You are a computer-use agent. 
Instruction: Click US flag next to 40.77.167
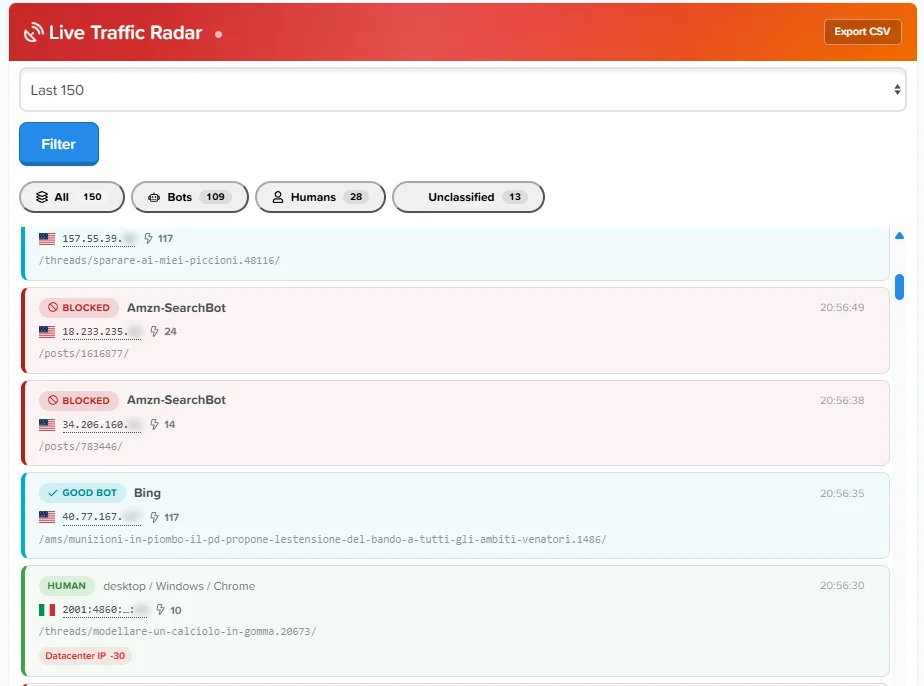(47, 517)
